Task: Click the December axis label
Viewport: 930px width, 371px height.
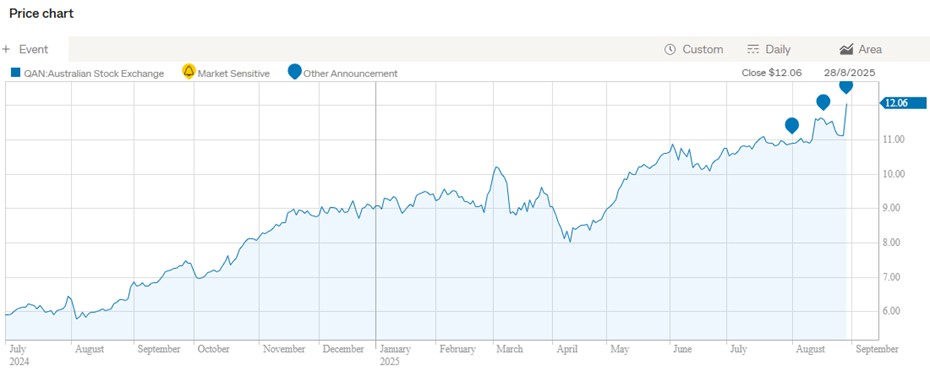Action: point(343,349)
